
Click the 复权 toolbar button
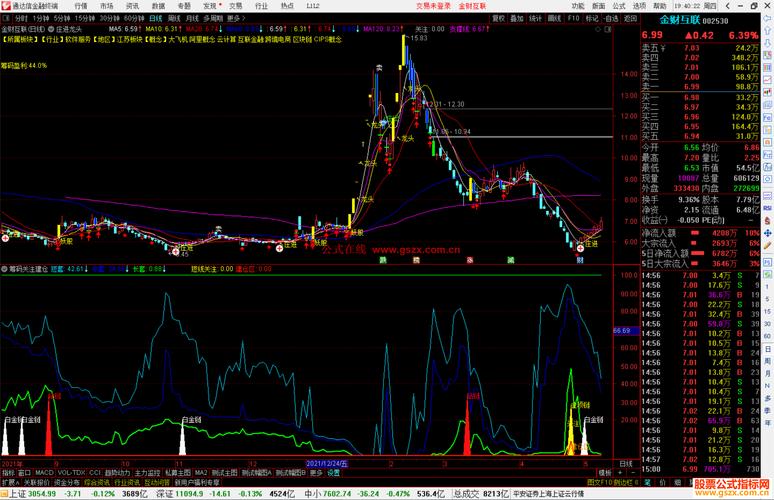(498, 18)
